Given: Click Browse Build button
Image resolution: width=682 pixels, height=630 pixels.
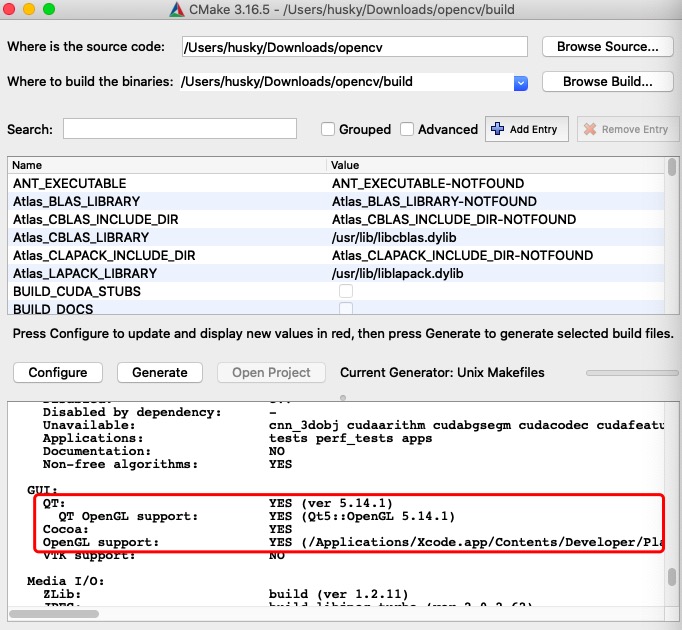Looking at the screenshot, I should 608,82.
